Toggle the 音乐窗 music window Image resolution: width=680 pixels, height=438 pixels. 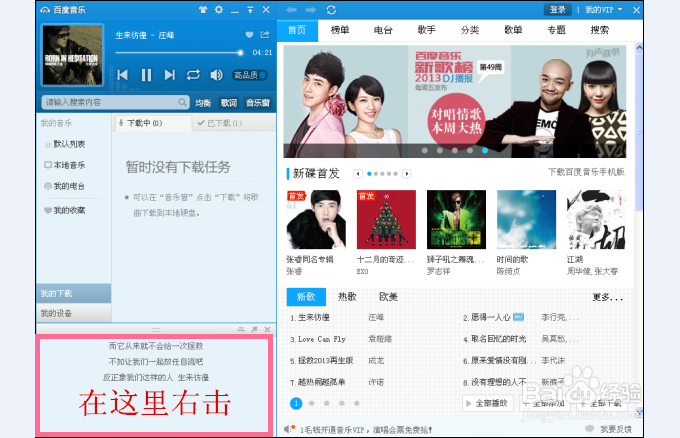258,103
